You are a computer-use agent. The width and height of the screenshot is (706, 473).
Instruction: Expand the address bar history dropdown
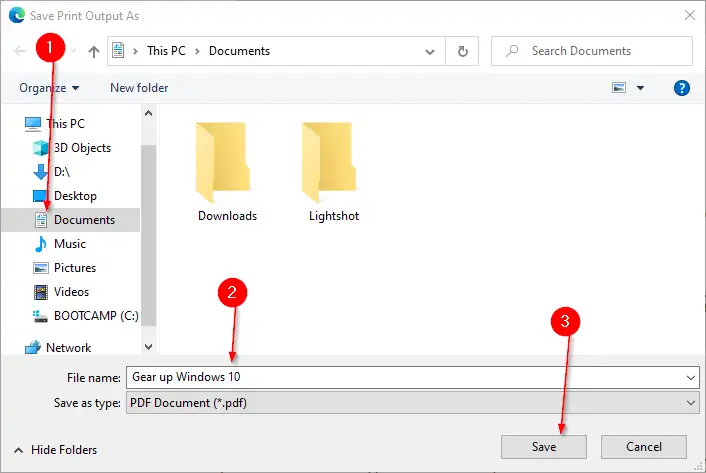(x=430, y=52)
